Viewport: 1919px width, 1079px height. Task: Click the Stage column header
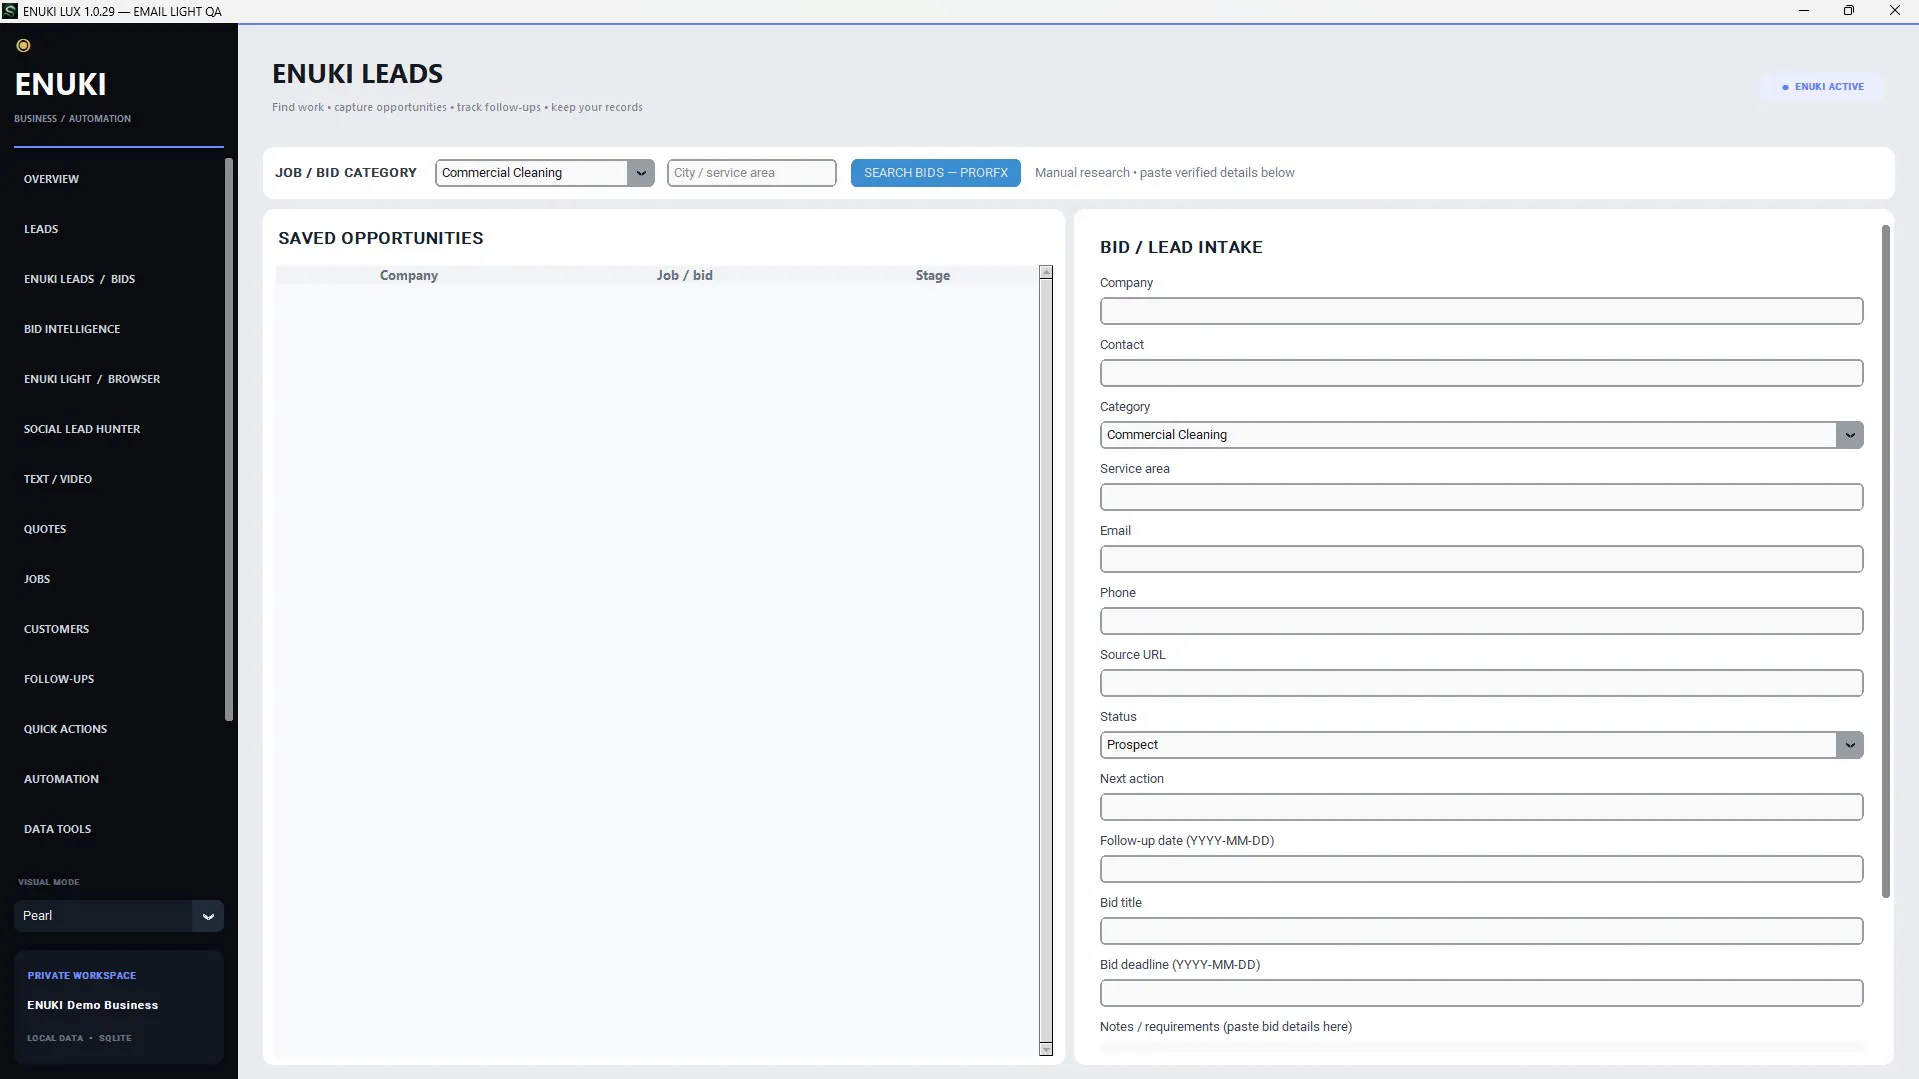click(x=933, y=276)
